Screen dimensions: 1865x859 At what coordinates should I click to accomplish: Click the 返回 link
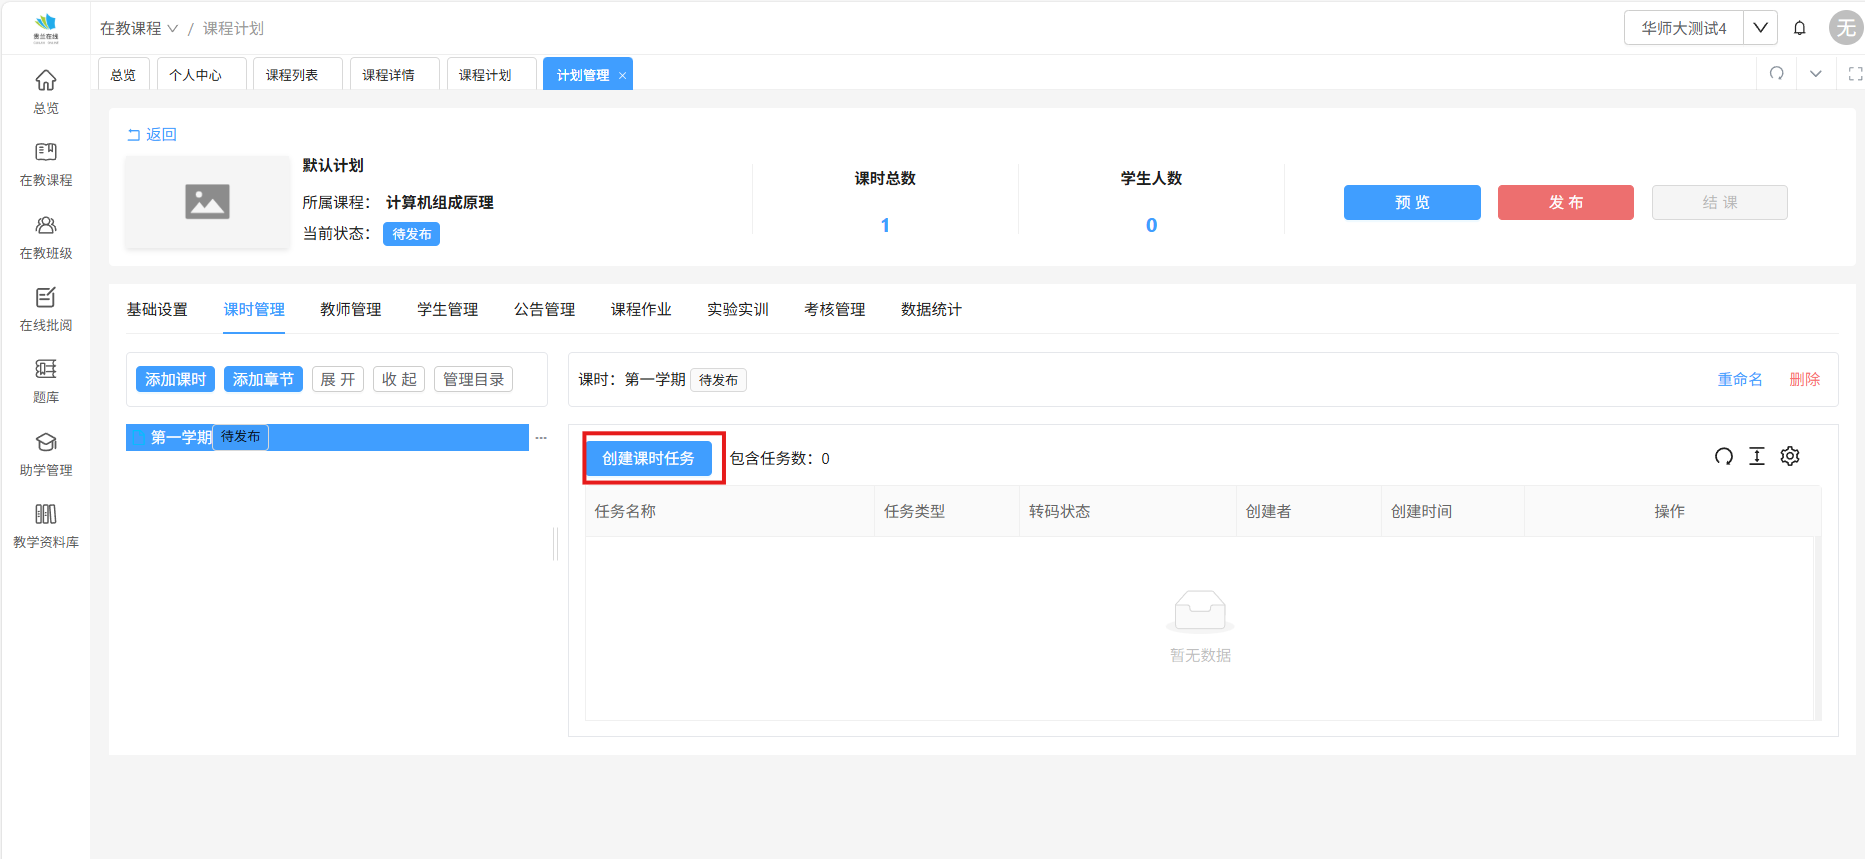(152, 135)
